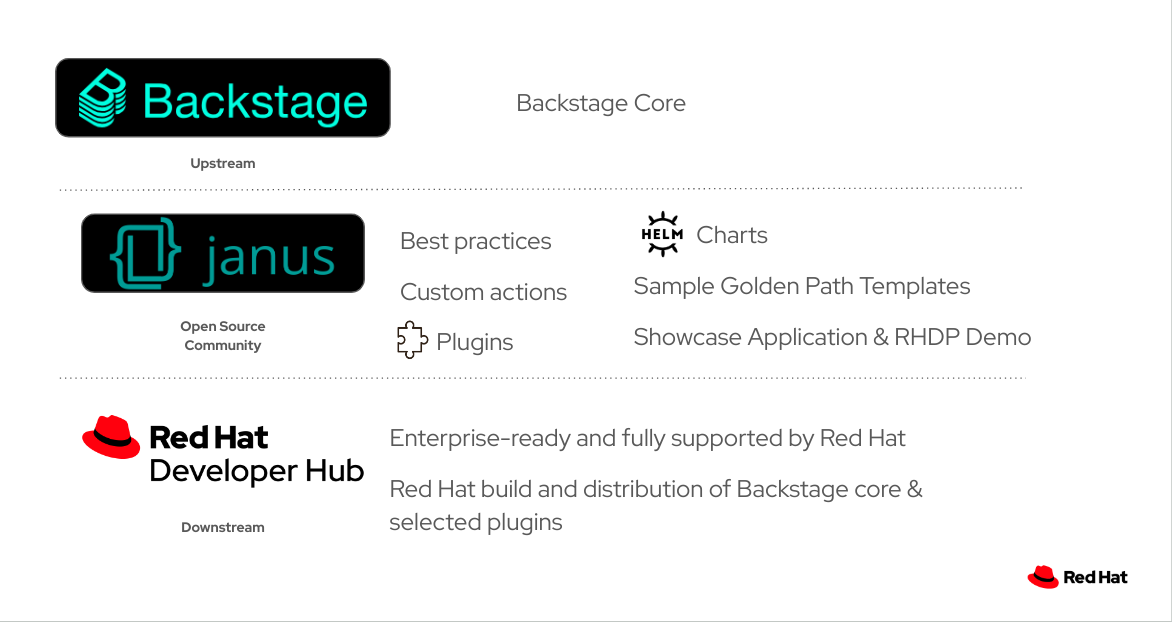Select the red fedora Developer Hub icon
The width and height of the screenshot is (1172, 622).
coord(111,437)
